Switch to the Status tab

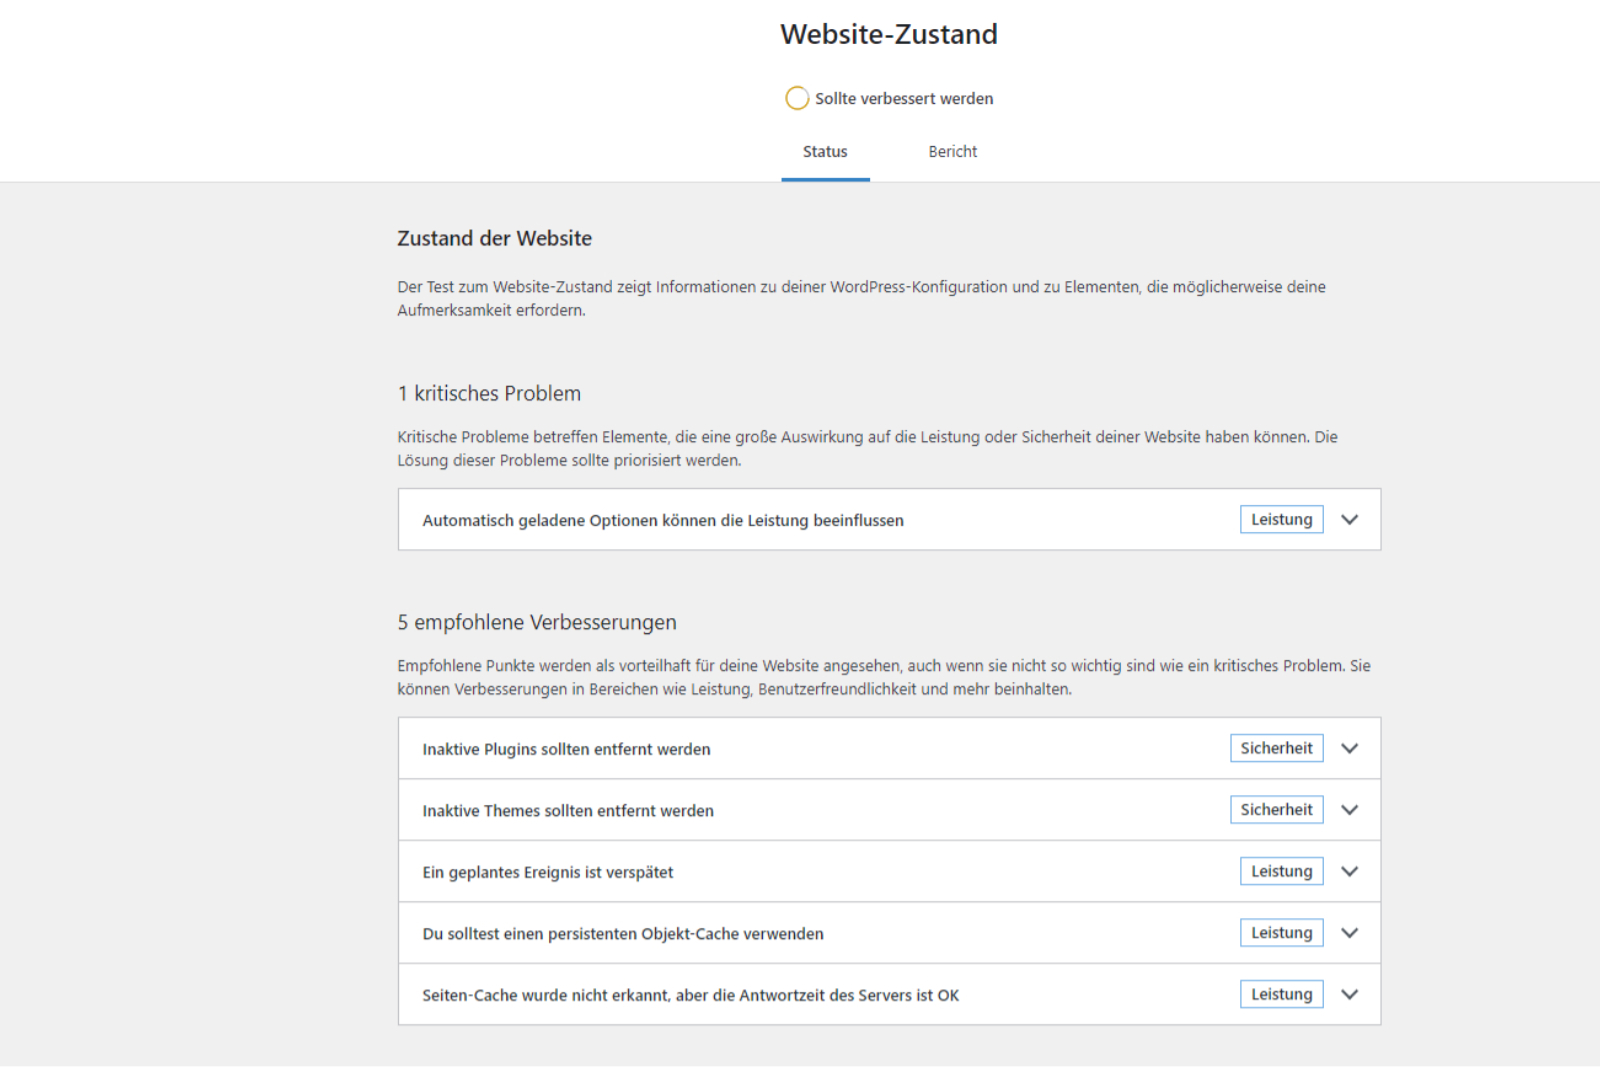point(825,152)
